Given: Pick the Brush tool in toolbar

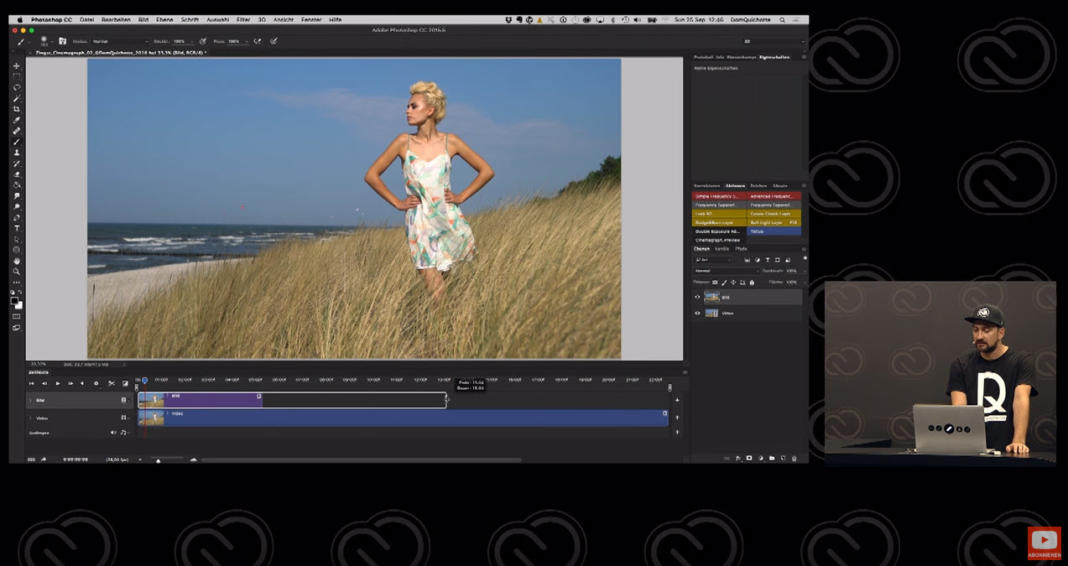Looking at the screenshot, I should click(x=16, y=141).
